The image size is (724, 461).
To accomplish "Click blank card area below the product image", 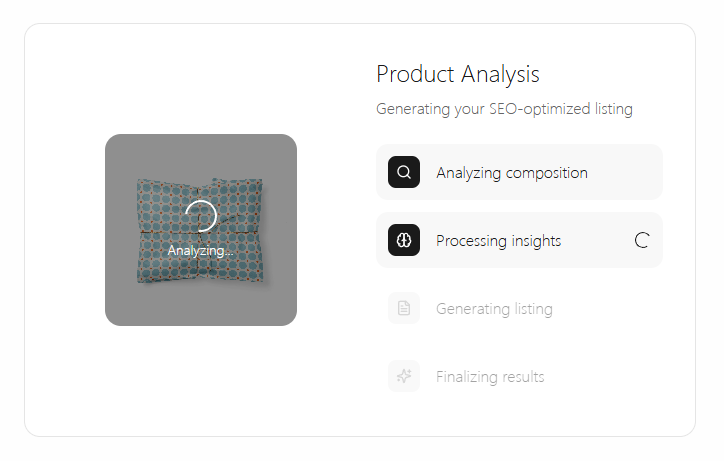I will pos(201,379).
